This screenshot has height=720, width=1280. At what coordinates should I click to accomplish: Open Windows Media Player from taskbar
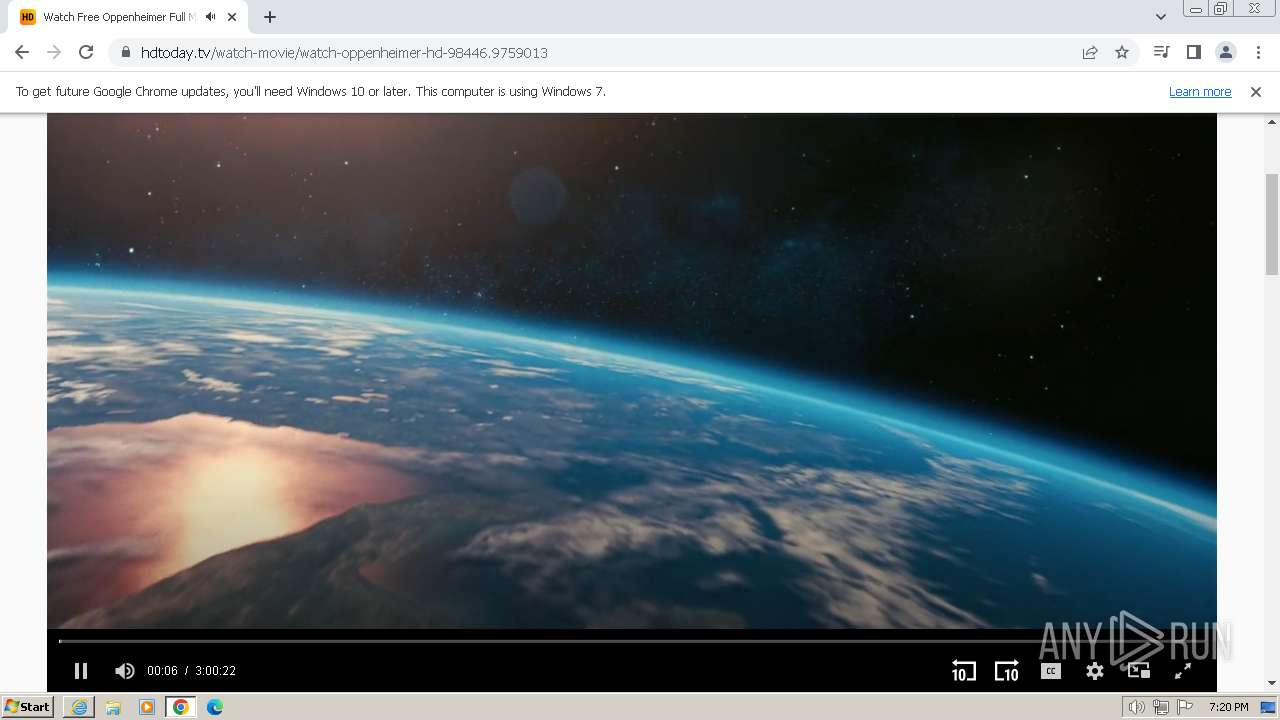147,707
